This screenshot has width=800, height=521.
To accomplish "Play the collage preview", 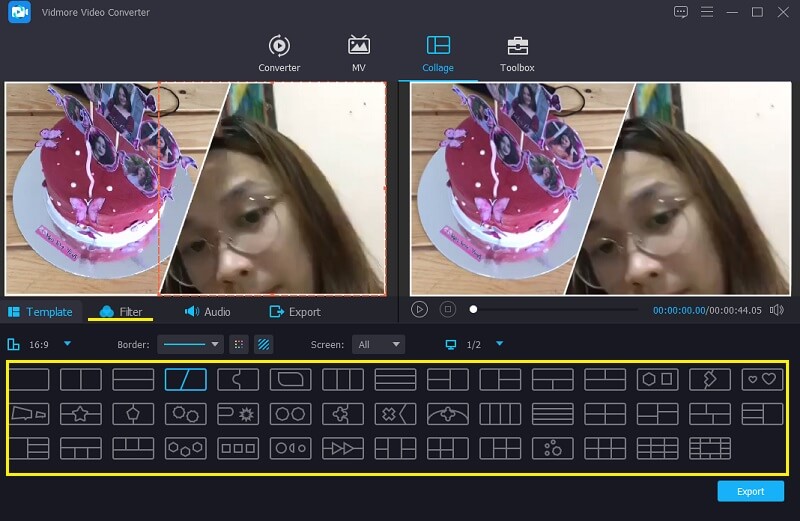I will coord(420,310).
